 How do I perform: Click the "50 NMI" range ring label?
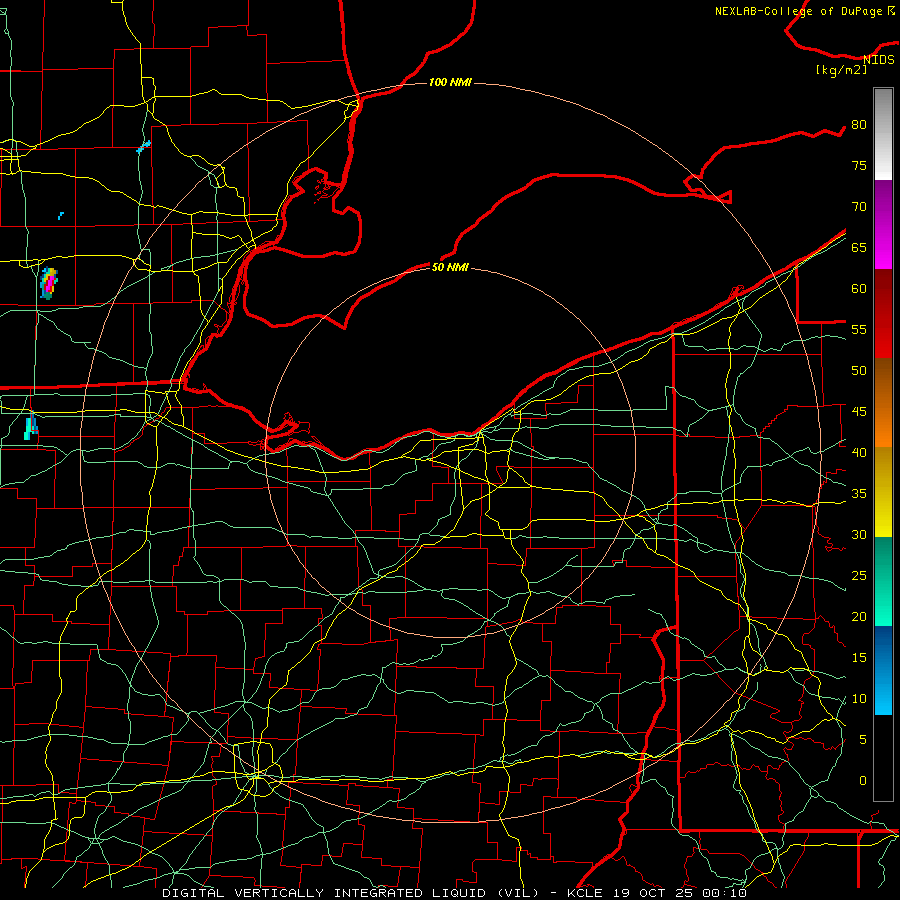point(450,267)
